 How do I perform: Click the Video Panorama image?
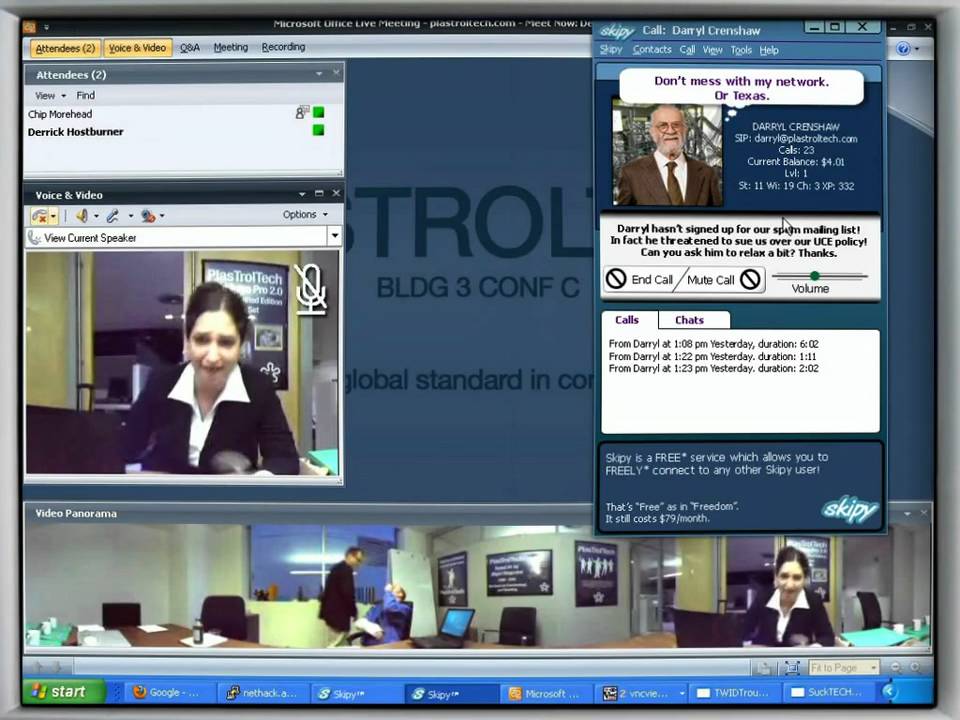[478, 586]
